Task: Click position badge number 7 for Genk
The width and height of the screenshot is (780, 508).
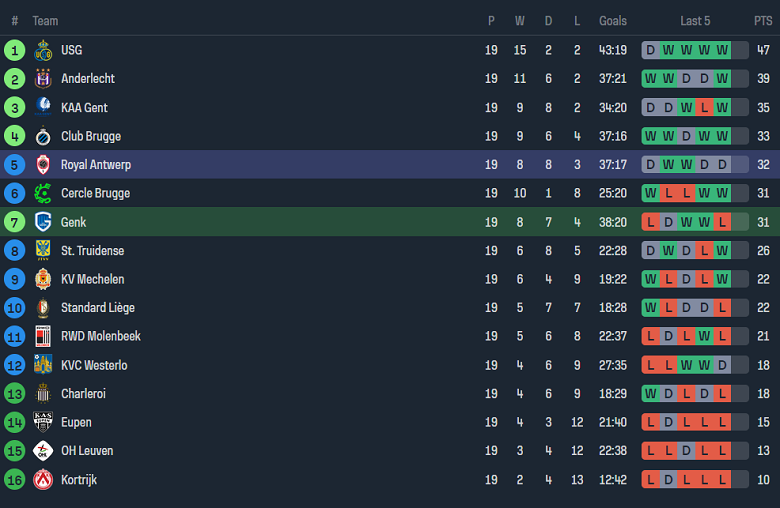Action: tap(14, 222)
